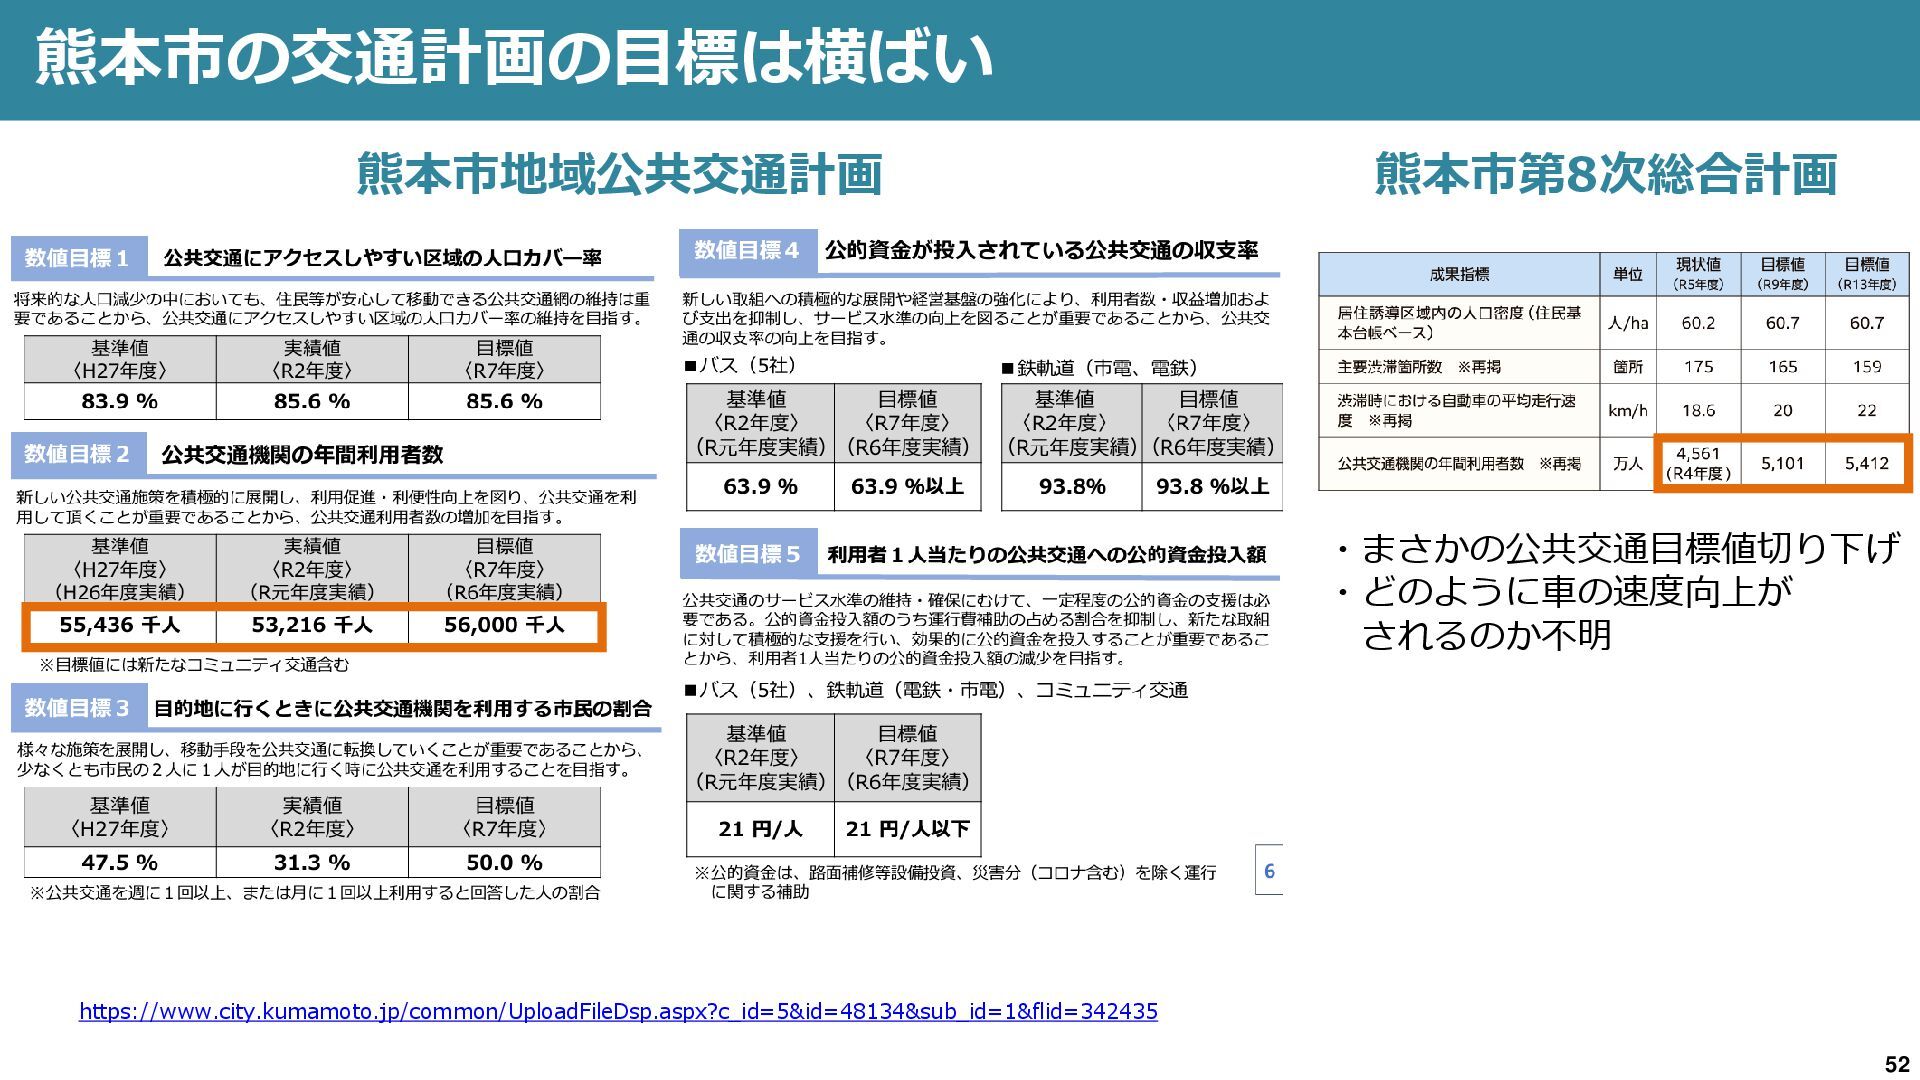Click the slide number 52
Screen dimensions: 1920x1080
coord(1895,1064)
